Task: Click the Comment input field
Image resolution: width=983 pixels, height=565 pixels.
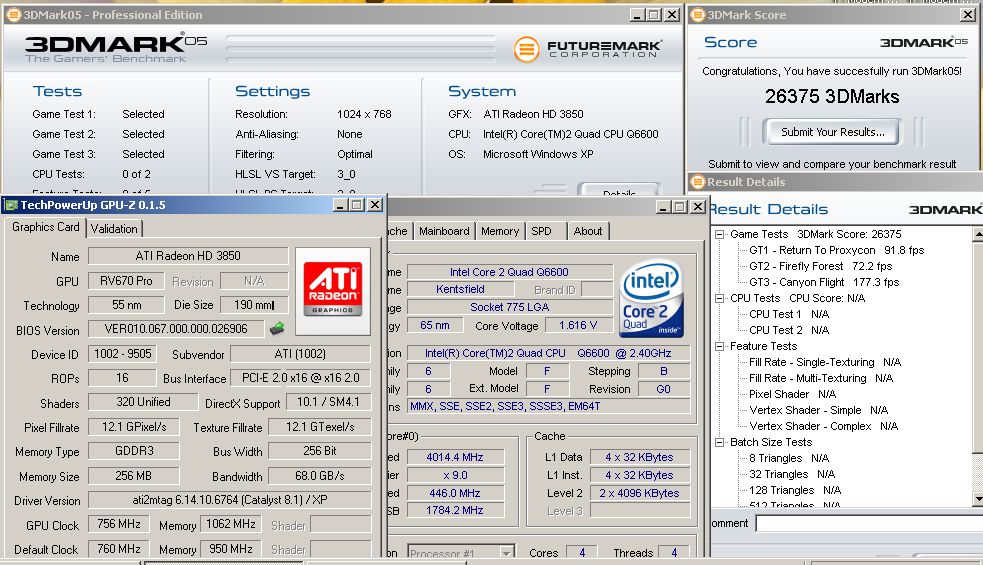Action: [869, 523]
